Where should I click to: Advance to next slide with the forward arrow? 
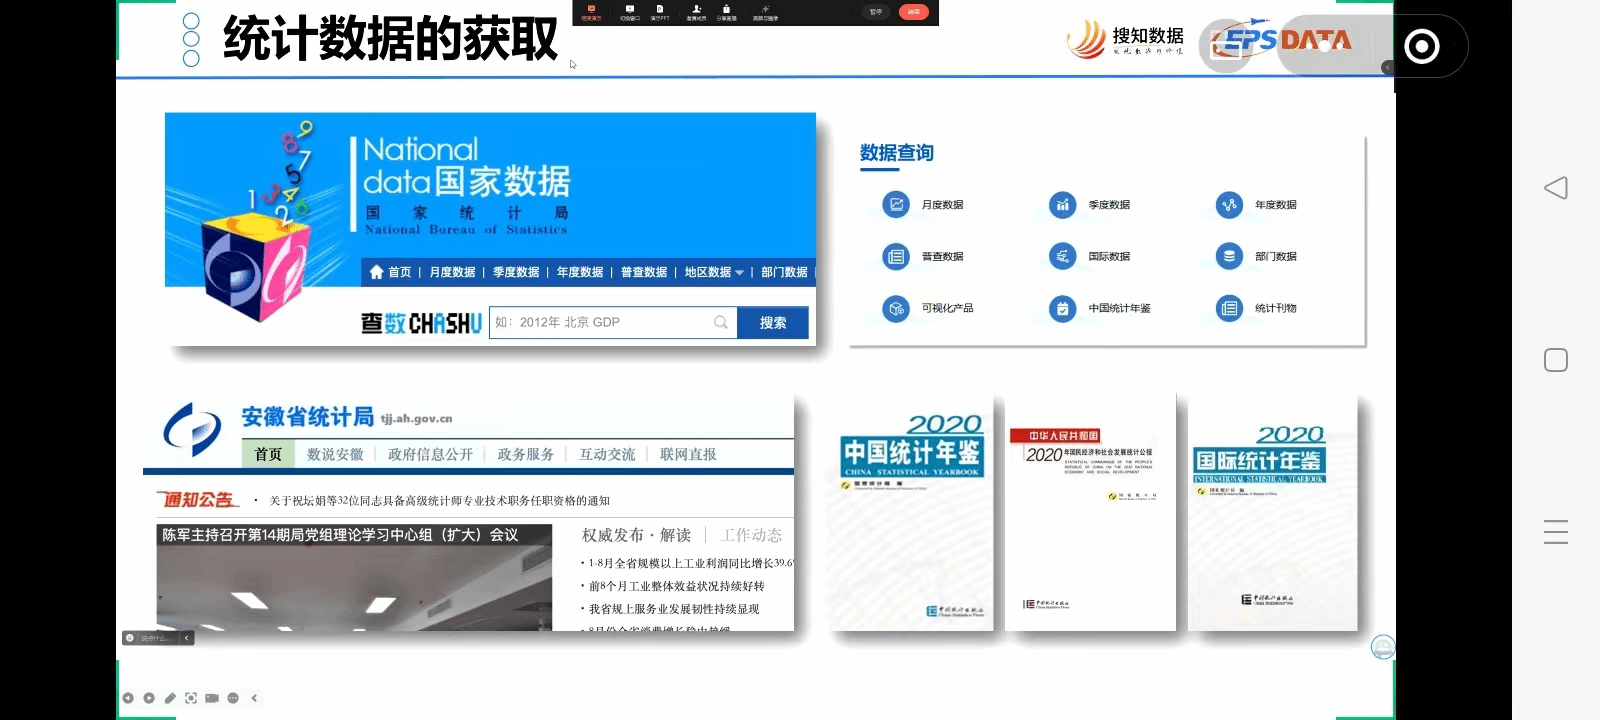(149, 698)
